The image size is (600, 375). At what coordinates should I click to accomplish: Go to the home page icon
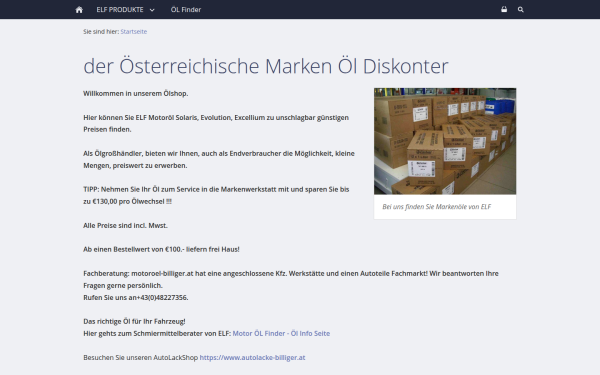click(79, 10)
